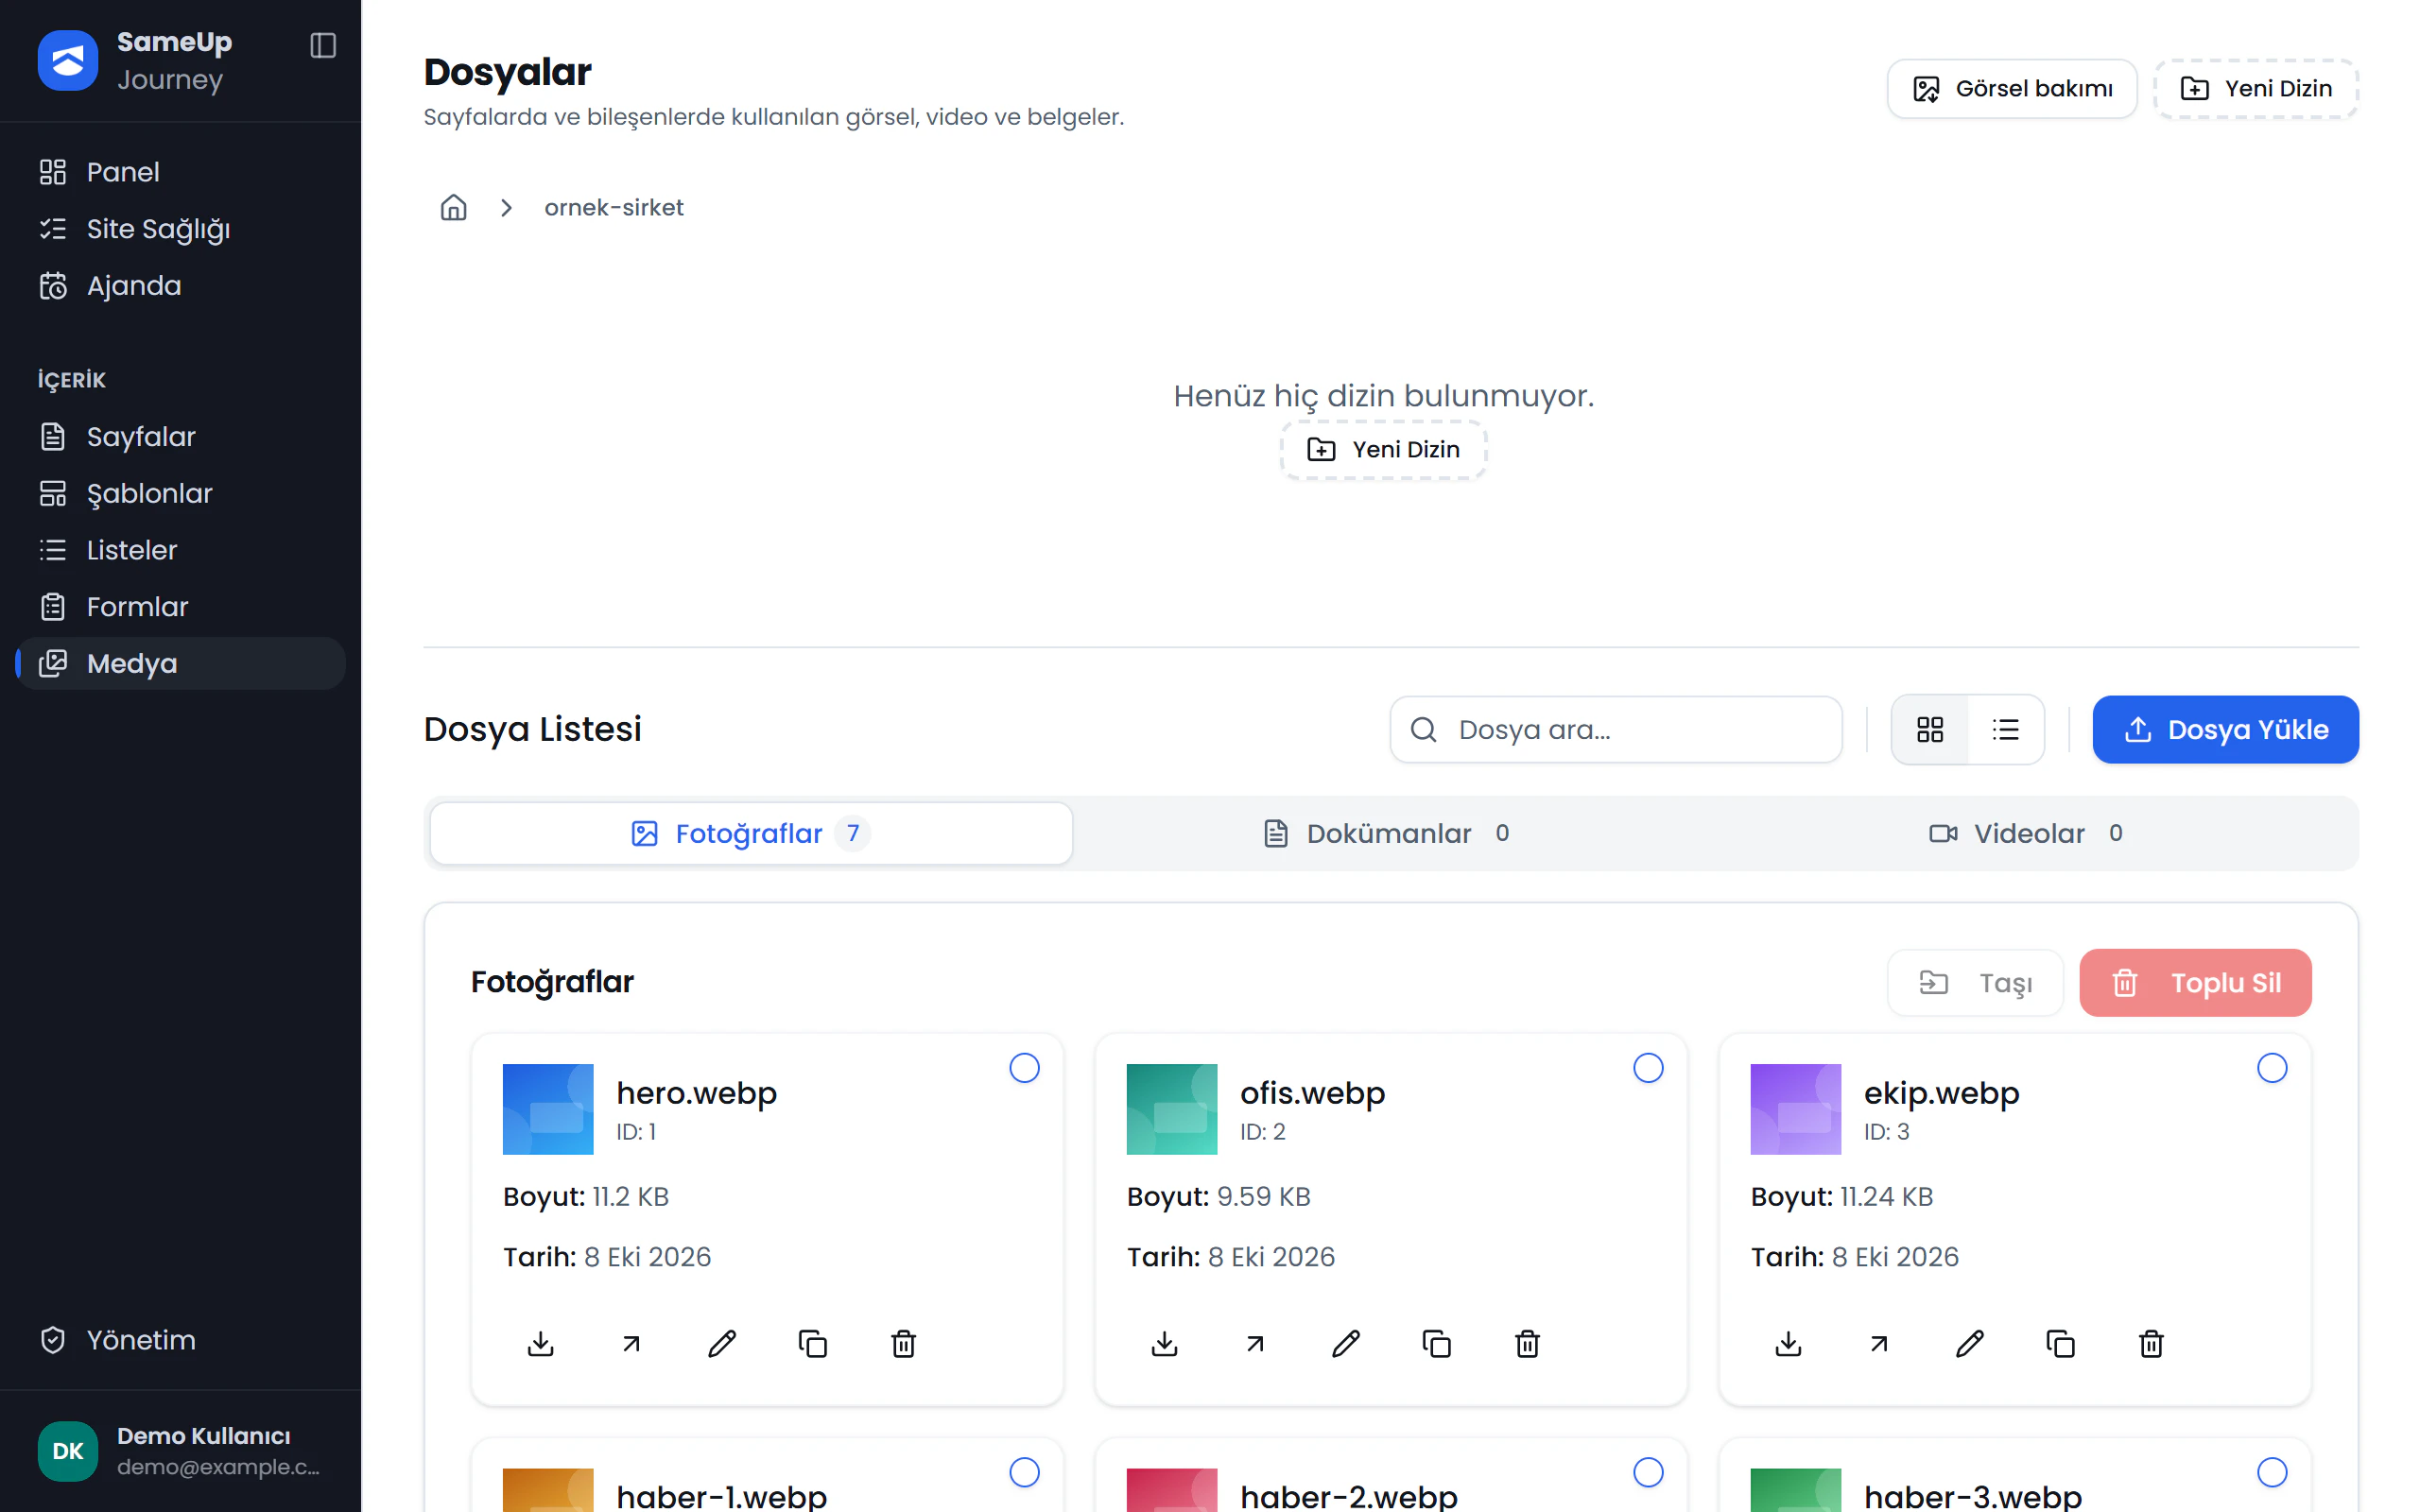This screenshot has width=2420, height=1512.
Task: Open the hero.webp thumbnail
Action: (548, 1109)
